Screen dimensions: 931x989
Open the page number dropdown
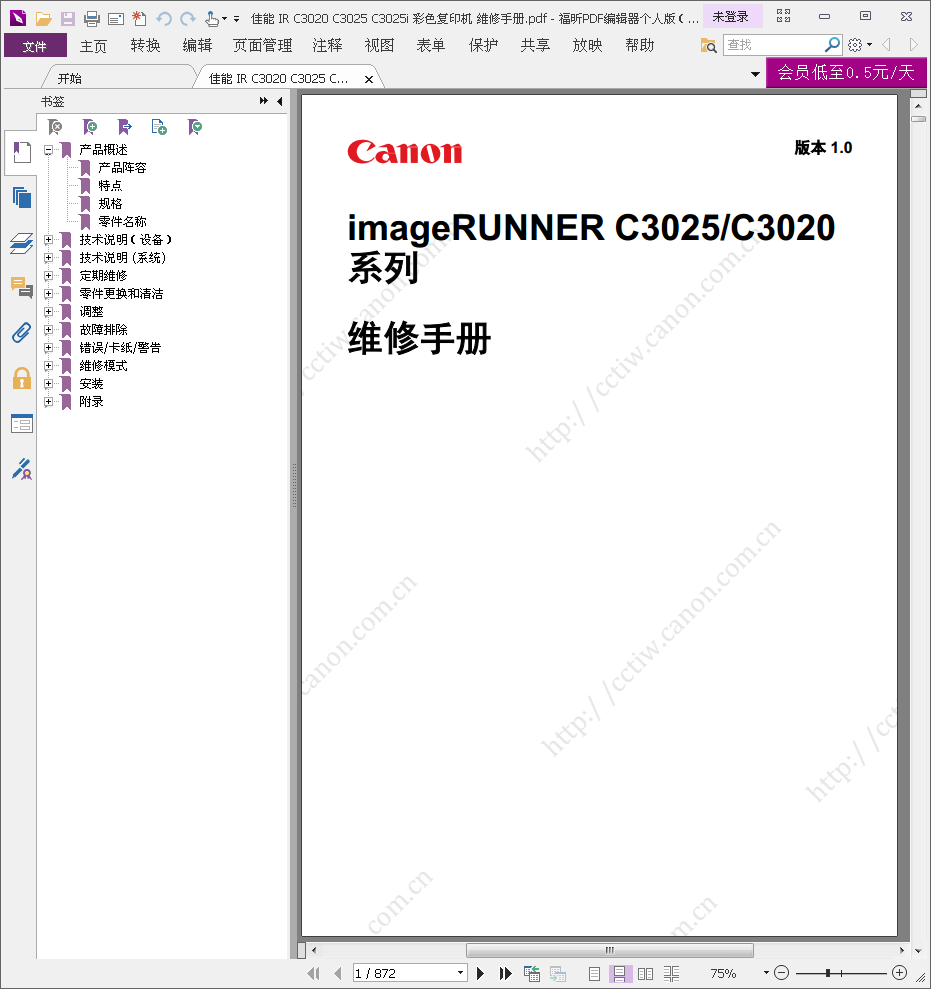coord(460,973)
